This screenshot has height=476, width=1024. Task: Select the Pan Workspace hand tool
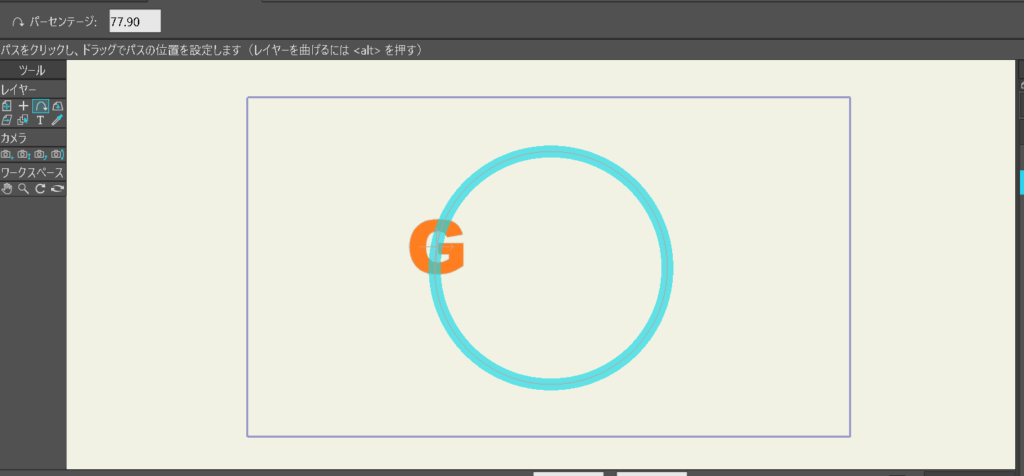(x=7, y=188)
